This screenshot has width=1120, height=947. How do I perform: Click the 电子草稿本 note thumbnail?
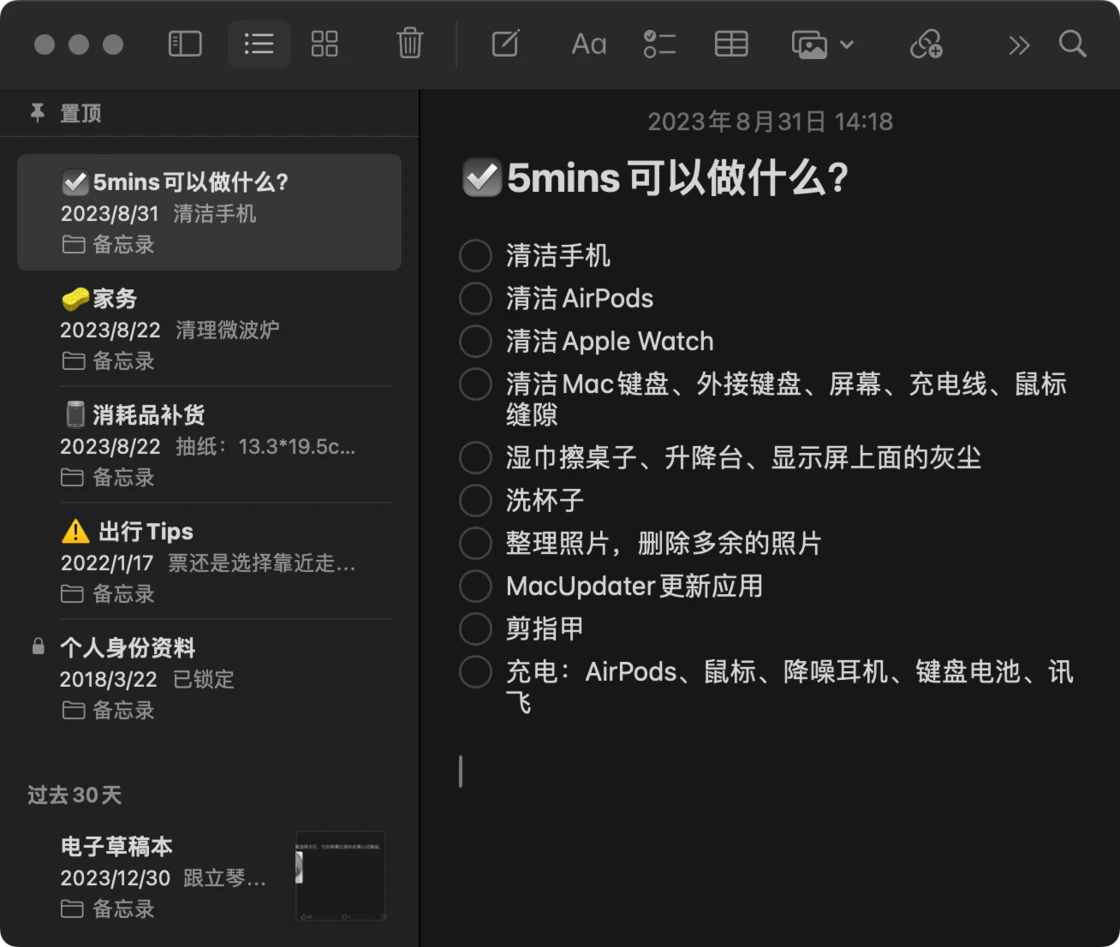[x=340, y=876]
